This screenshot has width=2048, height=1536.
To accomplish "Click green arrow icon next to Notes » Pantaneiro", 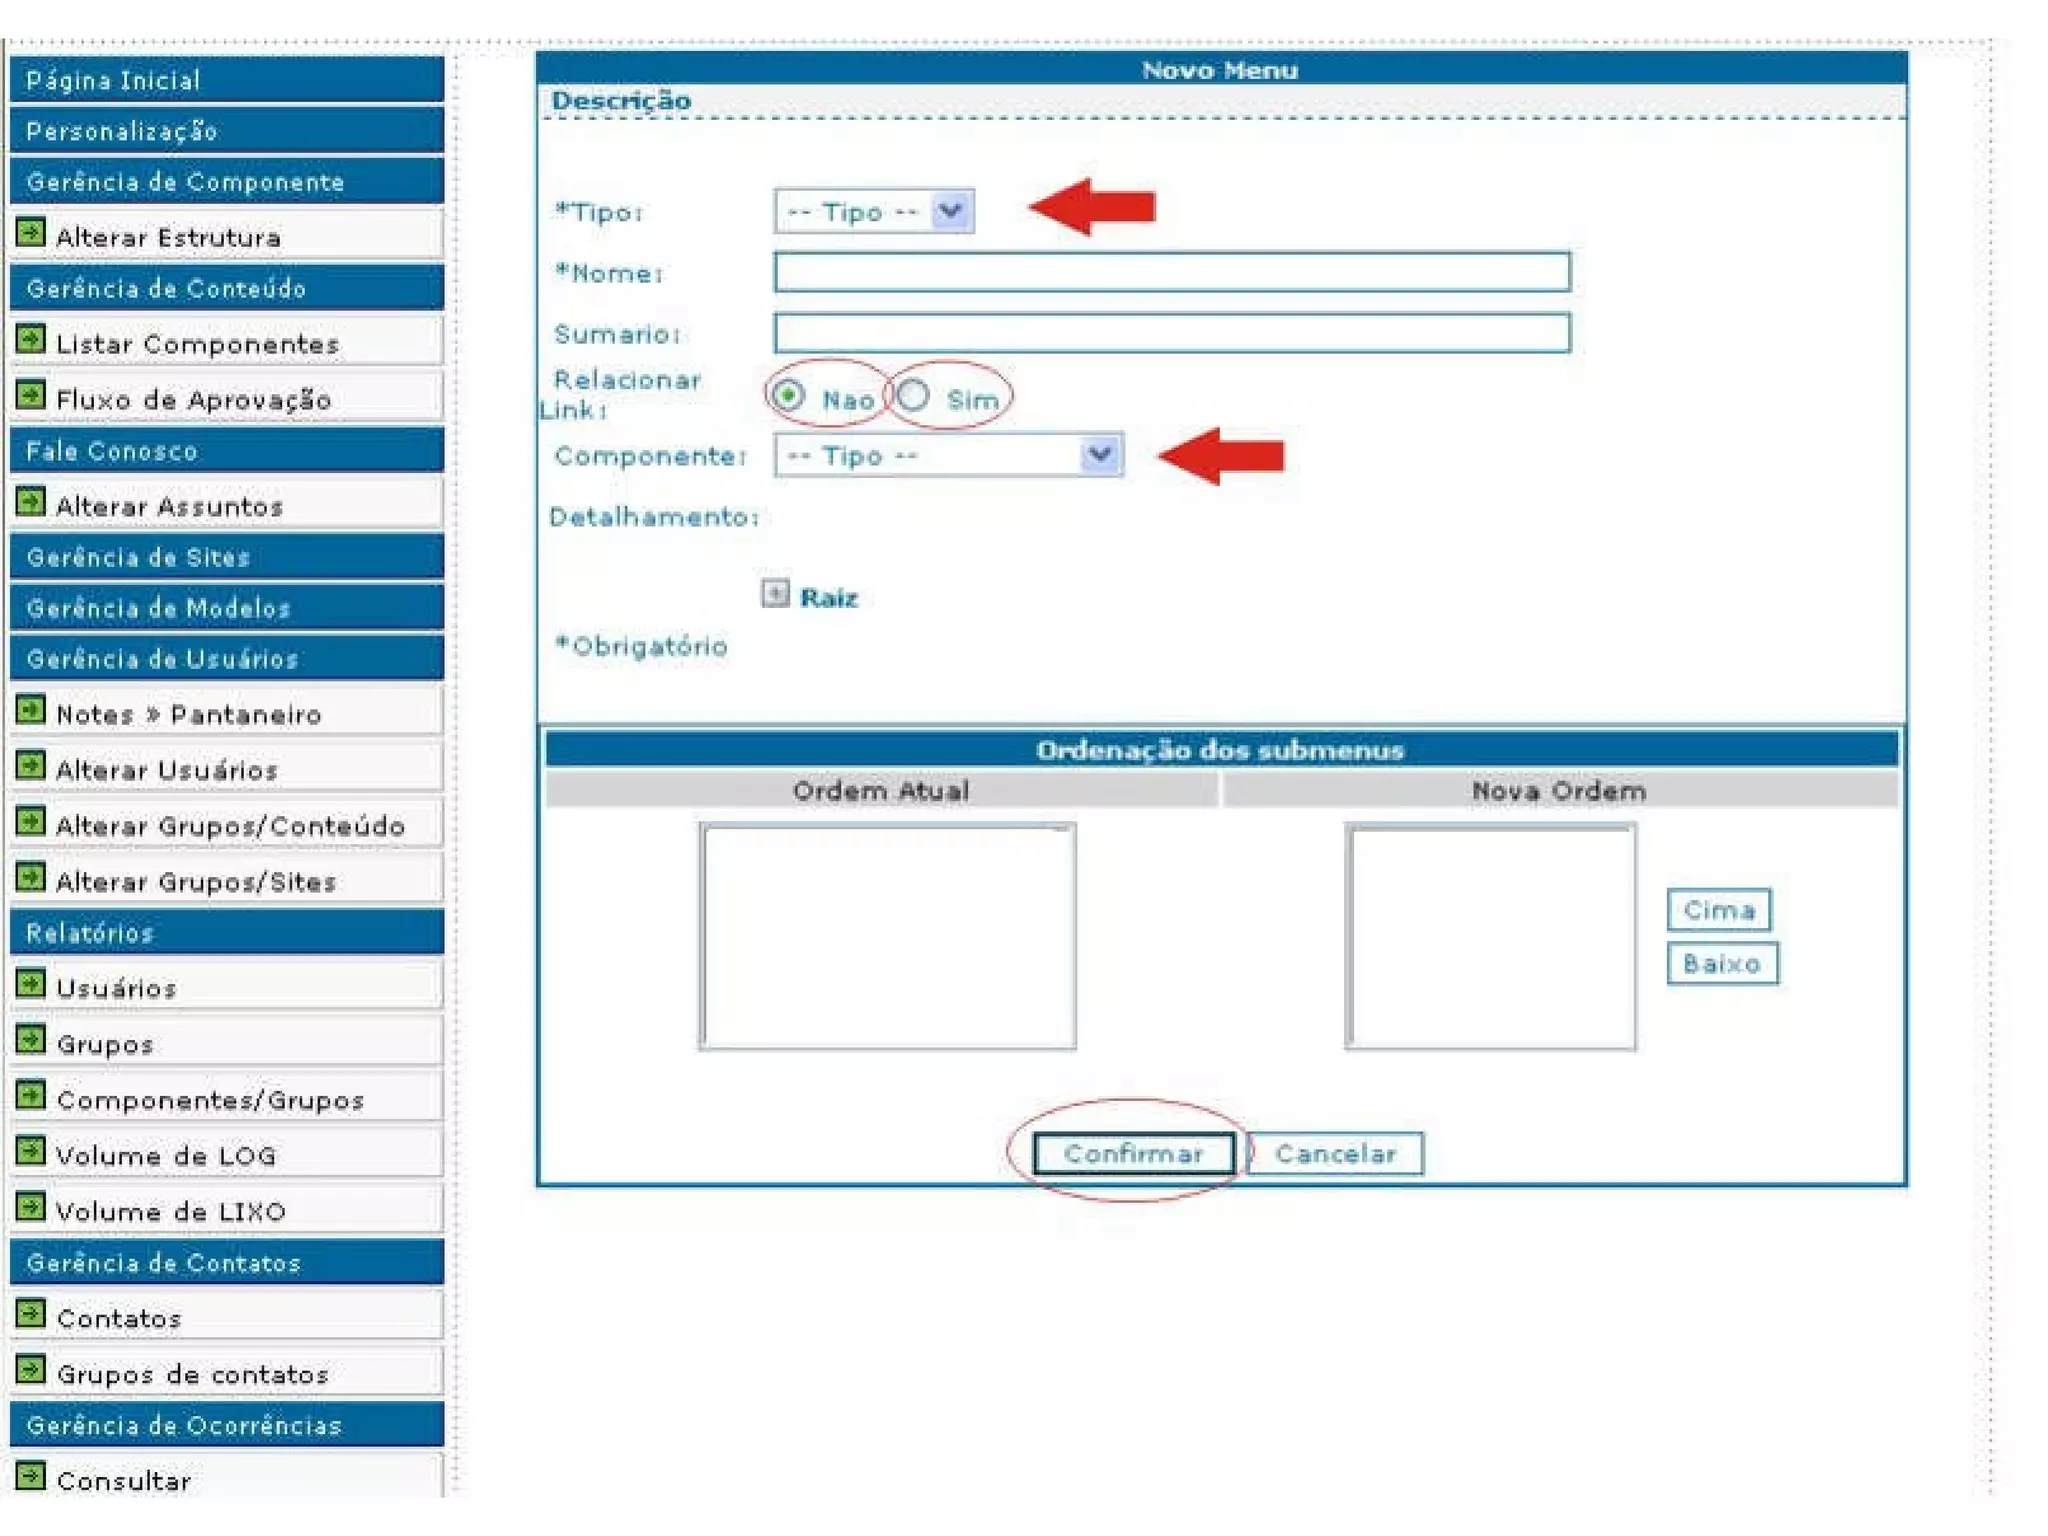I will [x=31, y=711].
